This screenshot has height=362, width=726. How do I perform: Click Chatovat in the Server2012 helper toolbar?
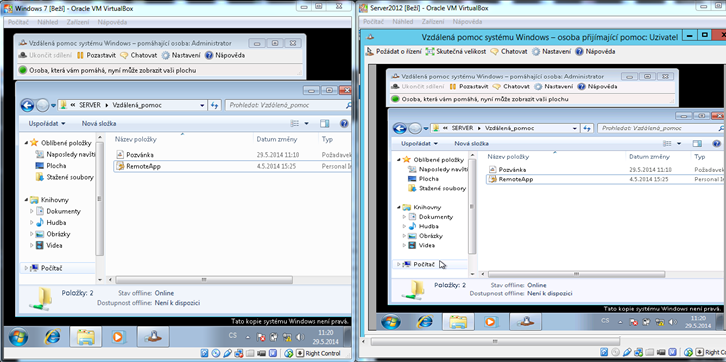[x=509, y=51]
